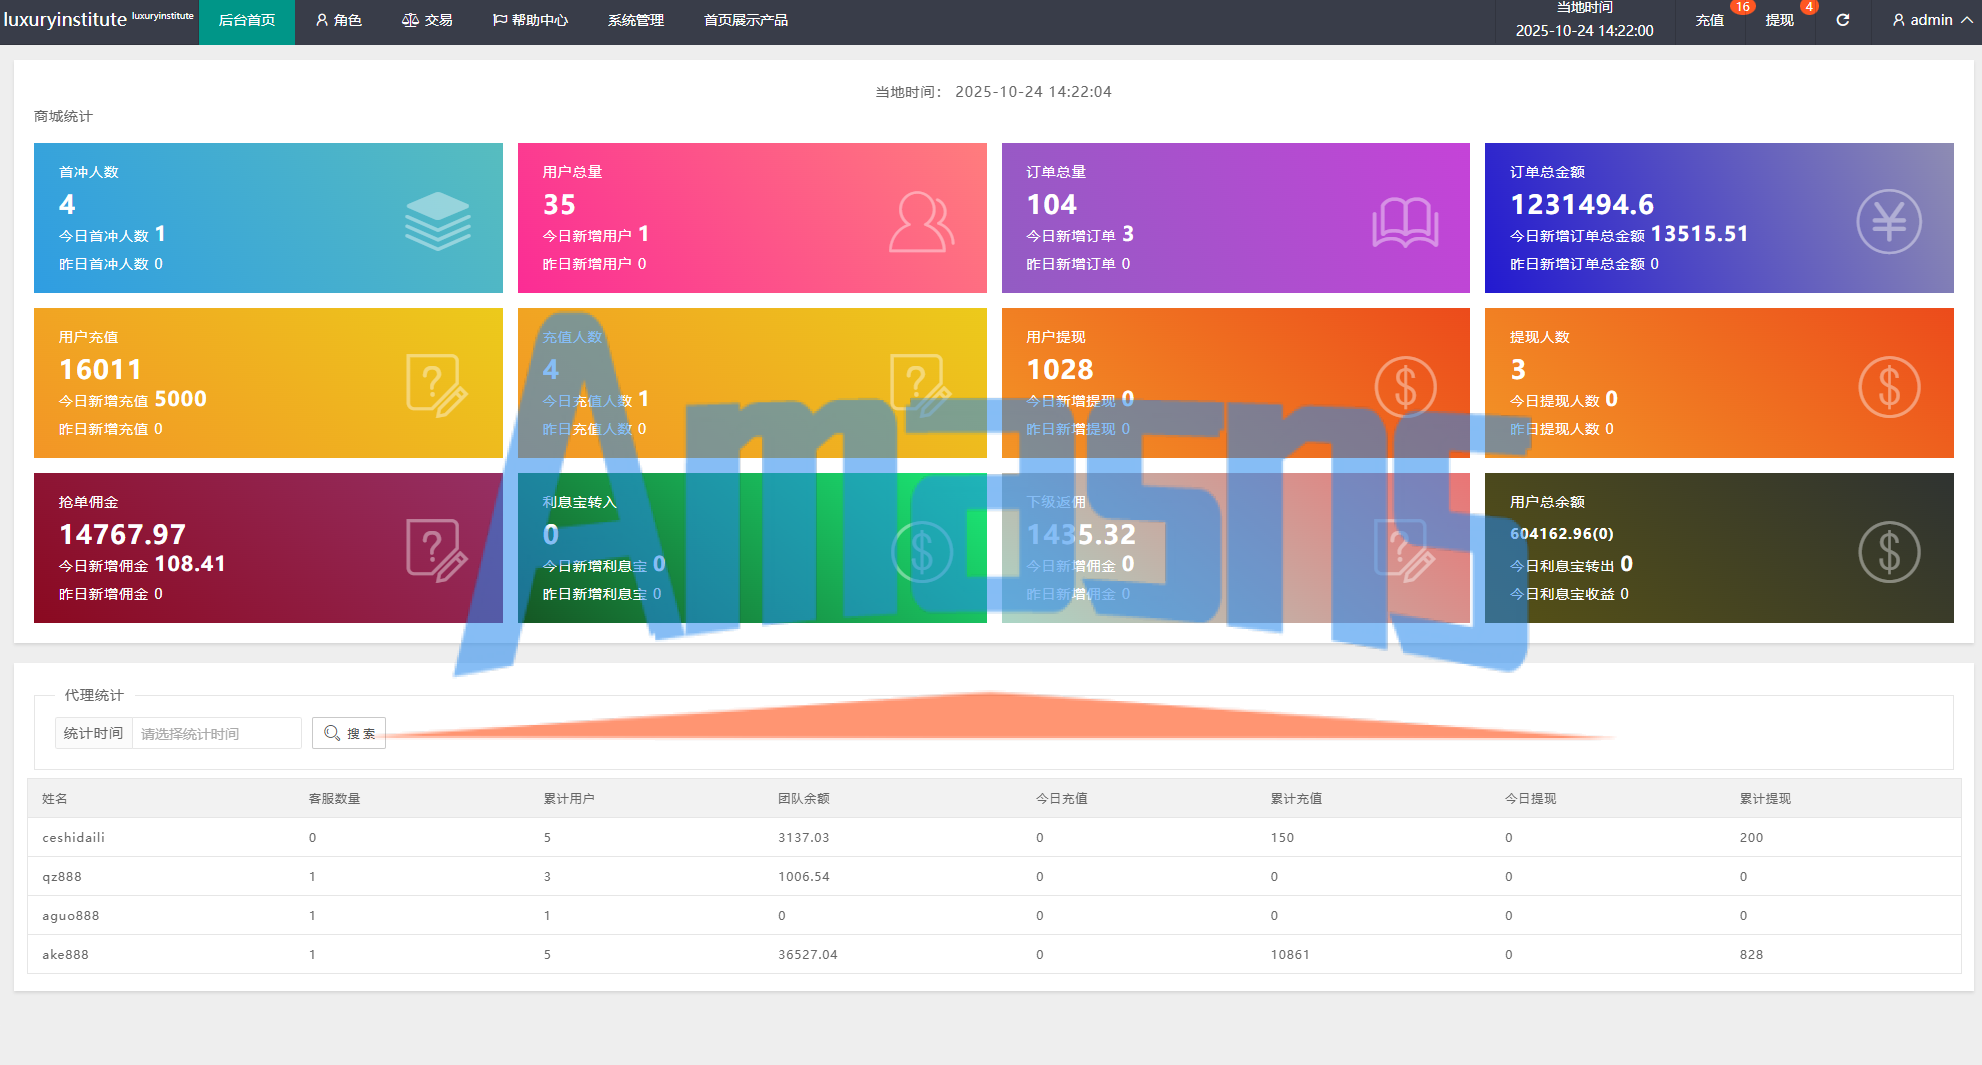The width and height of the screenshot is (1982, 1065).
Task: Open the 系统管理 menu
Action: click(635, 20)
